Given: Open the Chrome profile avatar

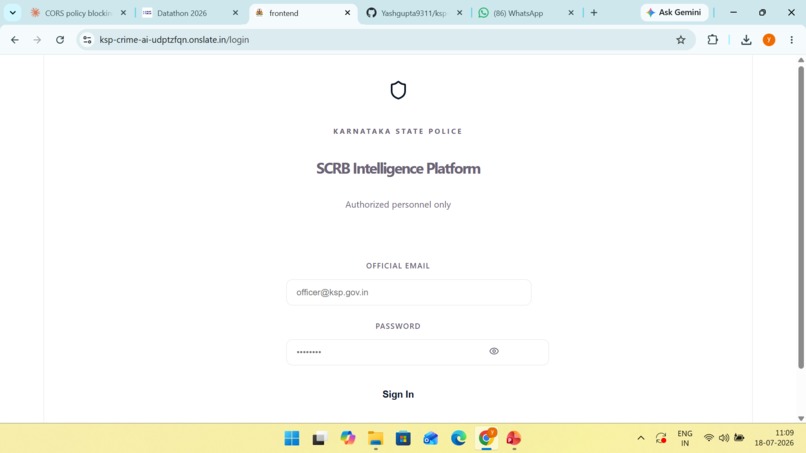Looking at the screenshot, I should tap(769, 40).
